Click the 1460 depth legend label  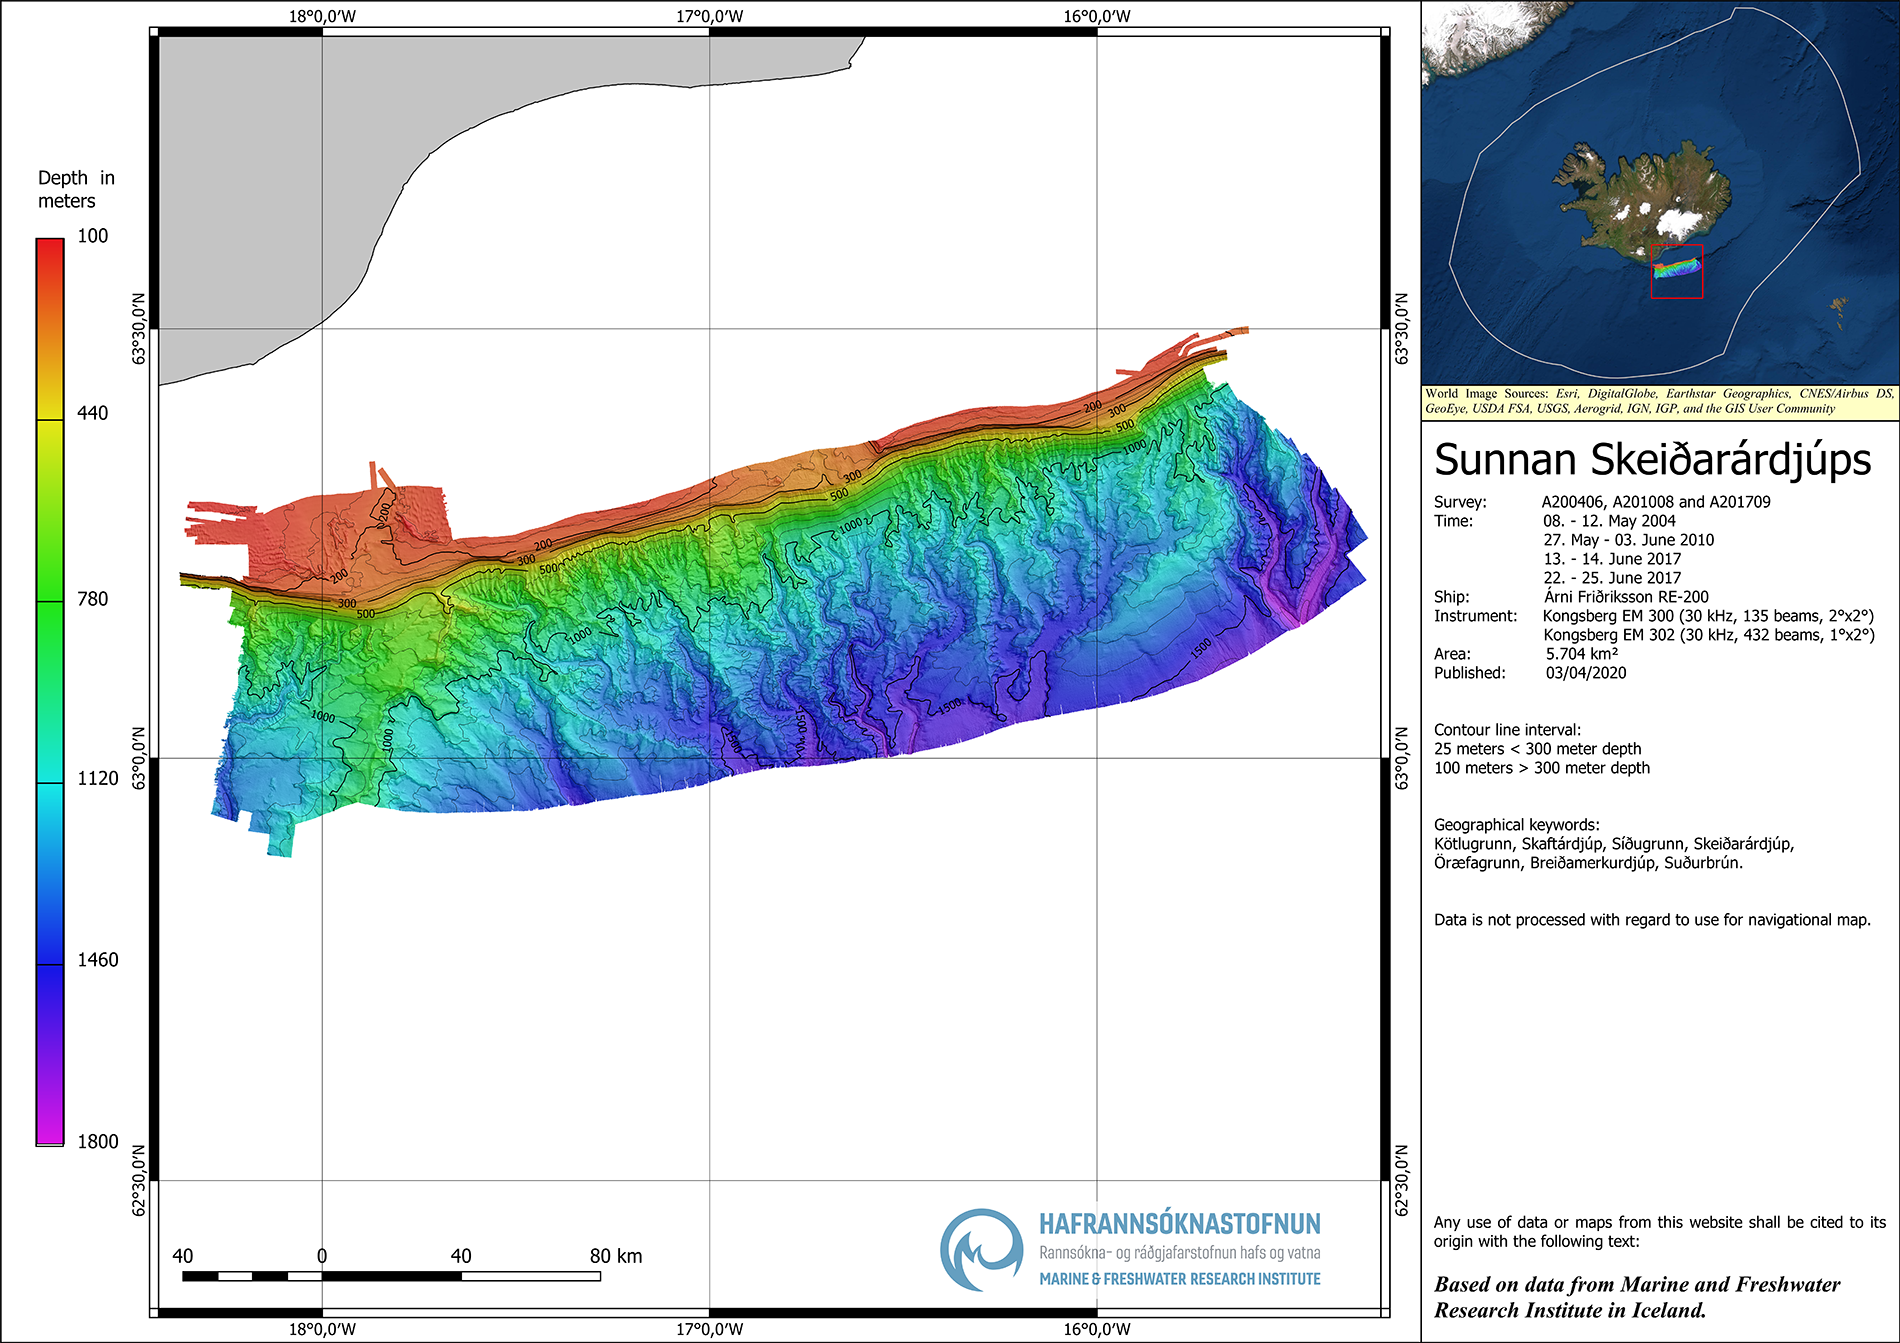[x=98, y=960]
